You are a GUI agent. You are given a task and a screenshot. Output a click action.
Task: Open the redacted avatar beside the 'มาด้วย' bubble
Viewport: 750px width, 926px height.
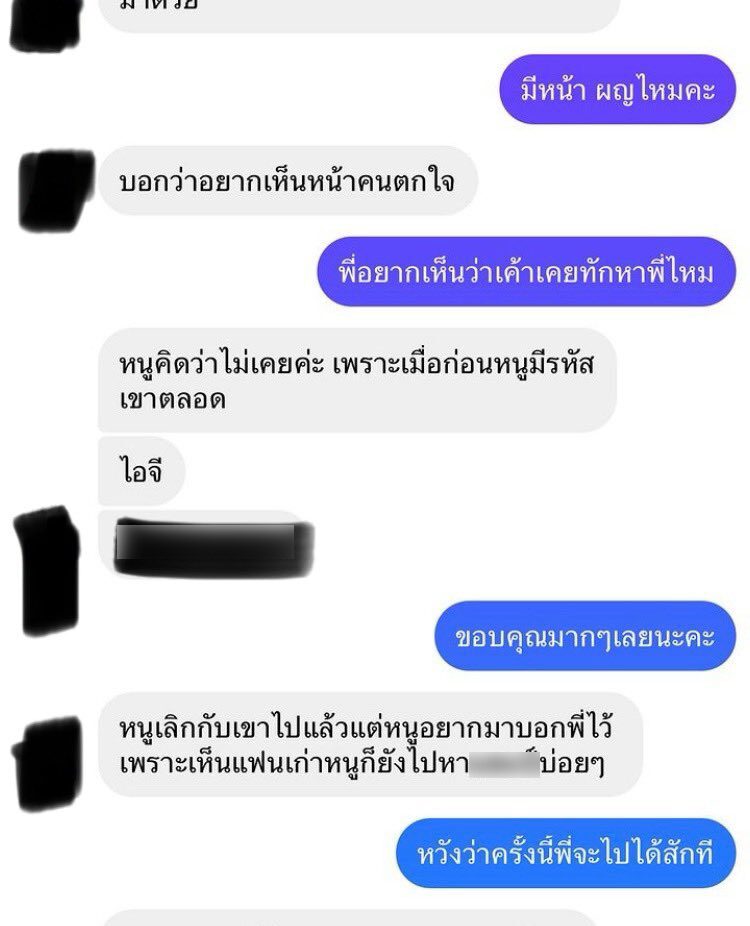point(45,24)
